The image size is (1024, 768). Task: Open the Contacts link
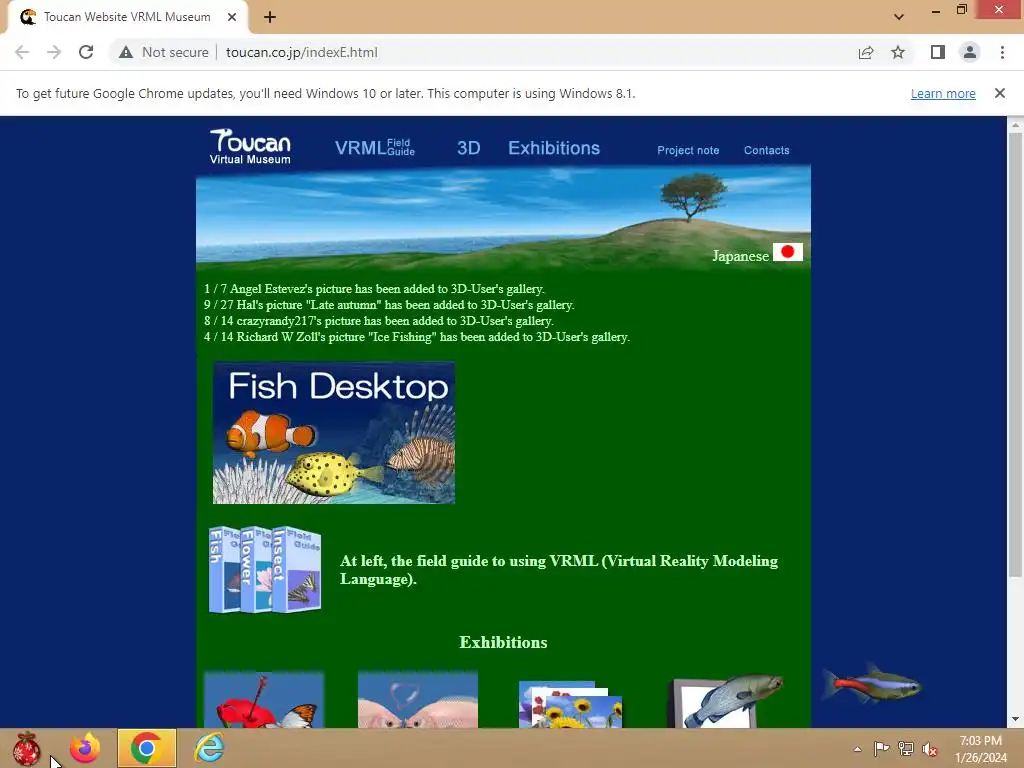[x=766, y=150]
